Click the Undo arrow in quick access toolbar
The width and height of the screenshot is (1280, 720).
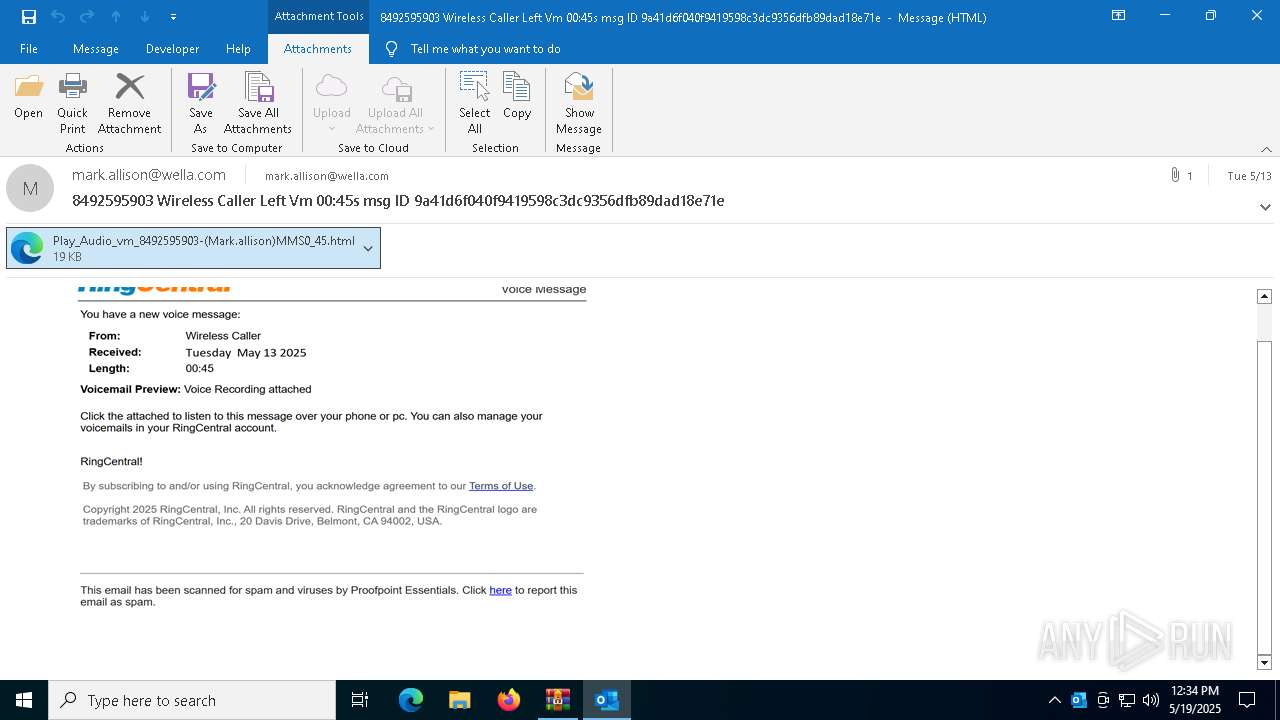pos(58,16)
